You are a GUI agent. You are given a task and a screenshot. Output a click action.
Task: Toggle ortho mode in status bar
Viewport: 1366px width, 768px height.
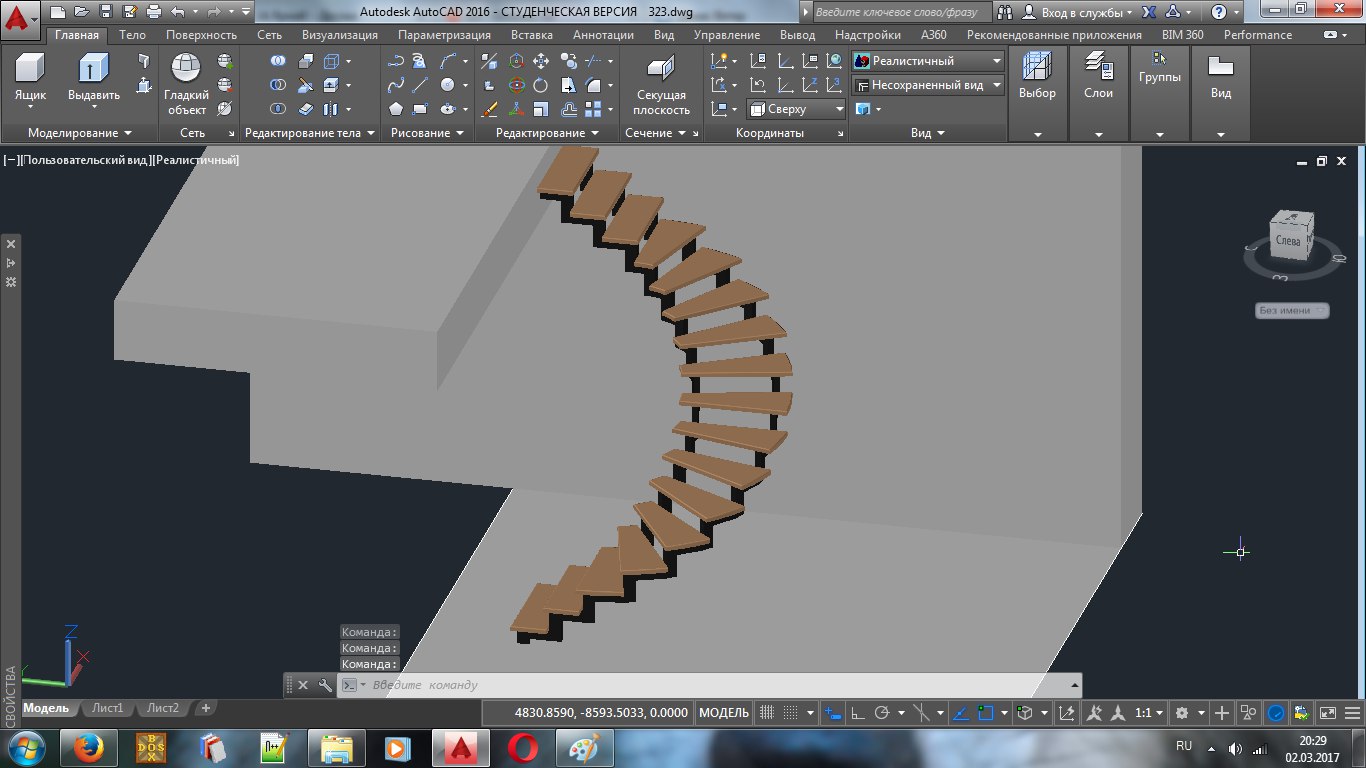pyautogui.click(x=858, y=713)
